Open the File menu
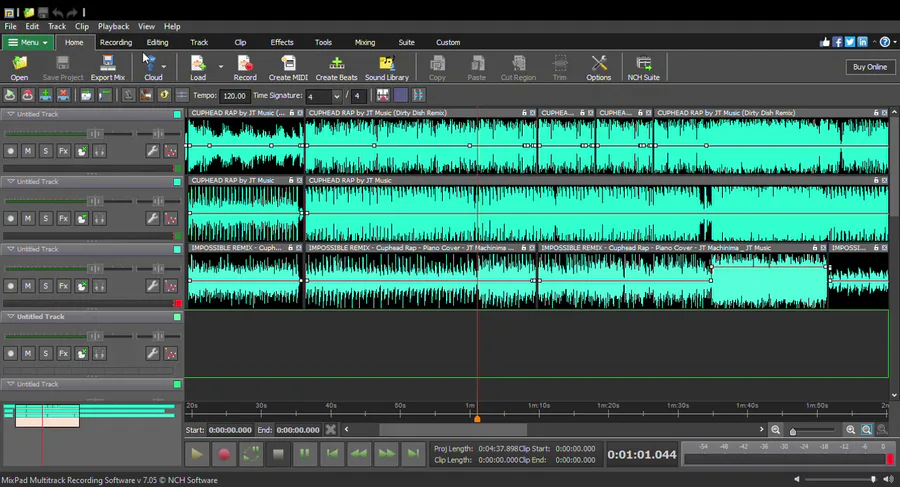The height and width of the screenshot is (487, 900). pos(10,26)
